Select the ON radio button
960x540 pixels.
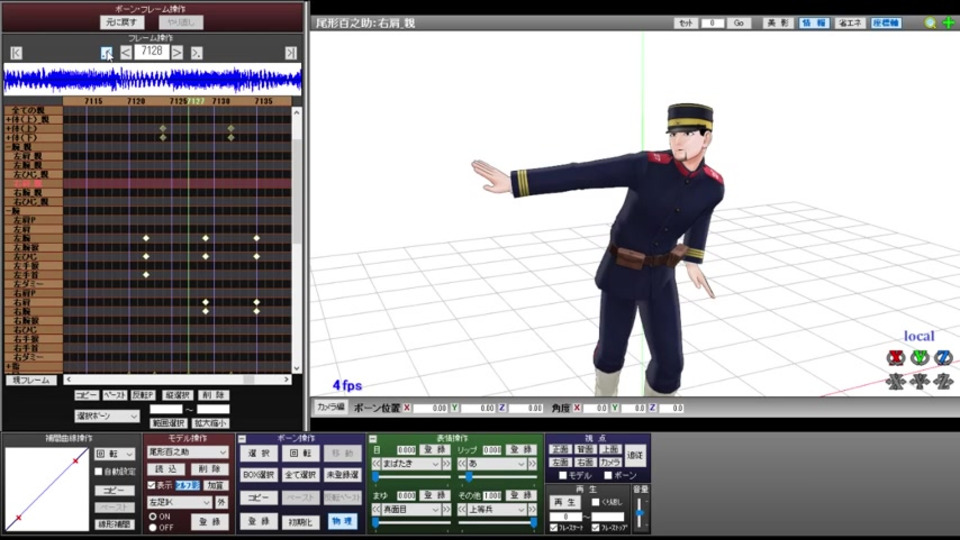click(x=152, y=517)
